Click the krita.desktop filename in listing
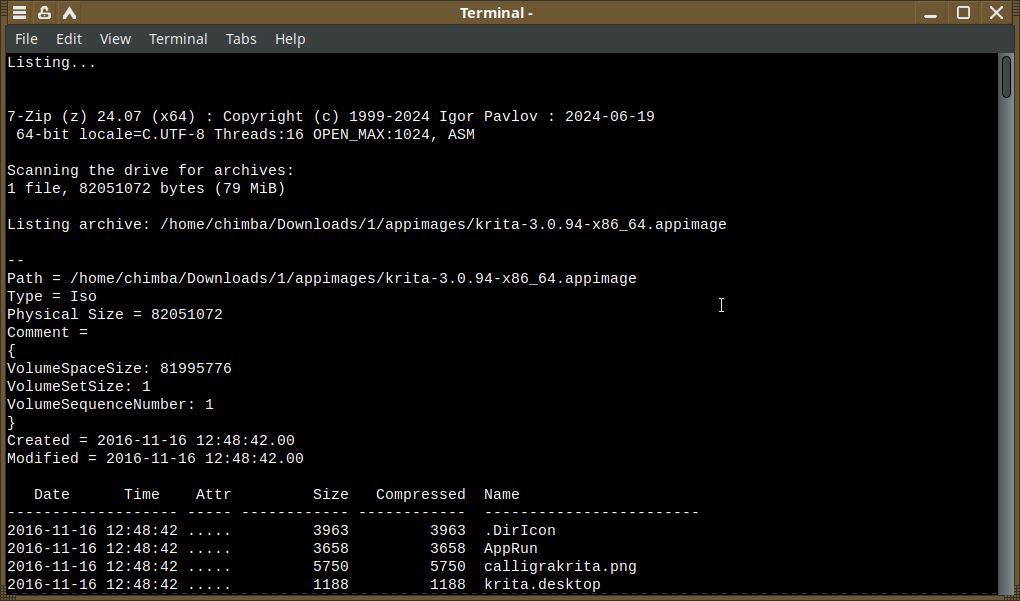Screen dimensions: 1020x601 (x=542, y=585)
